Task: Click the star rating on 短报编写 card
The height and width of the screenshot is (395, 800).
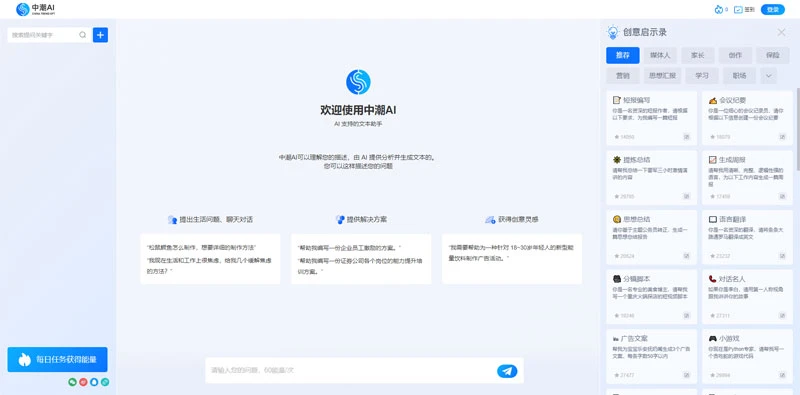Action: tap(624, 137)
